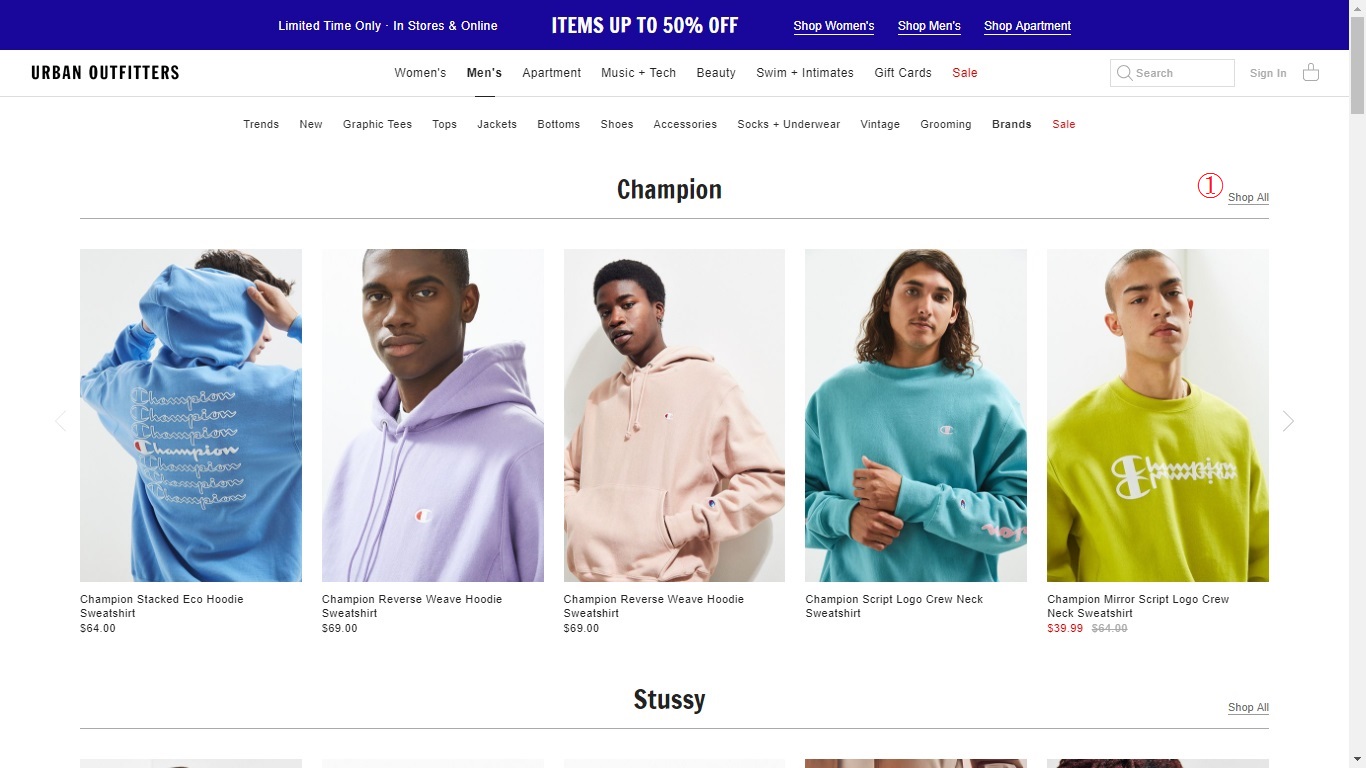Open Champion Stacked Eco Hoodie image
The width and height of the screenshot is (1366, 768).
point(191,415)
